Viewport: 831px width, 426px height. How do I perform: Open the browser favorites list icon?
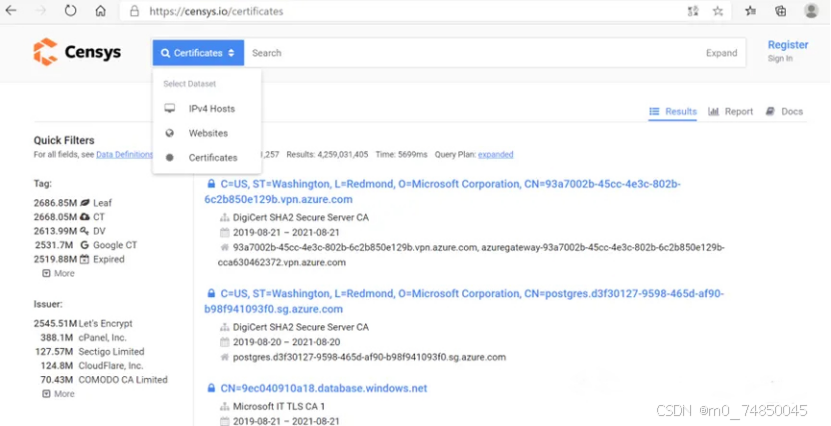(x=750, y=11)
